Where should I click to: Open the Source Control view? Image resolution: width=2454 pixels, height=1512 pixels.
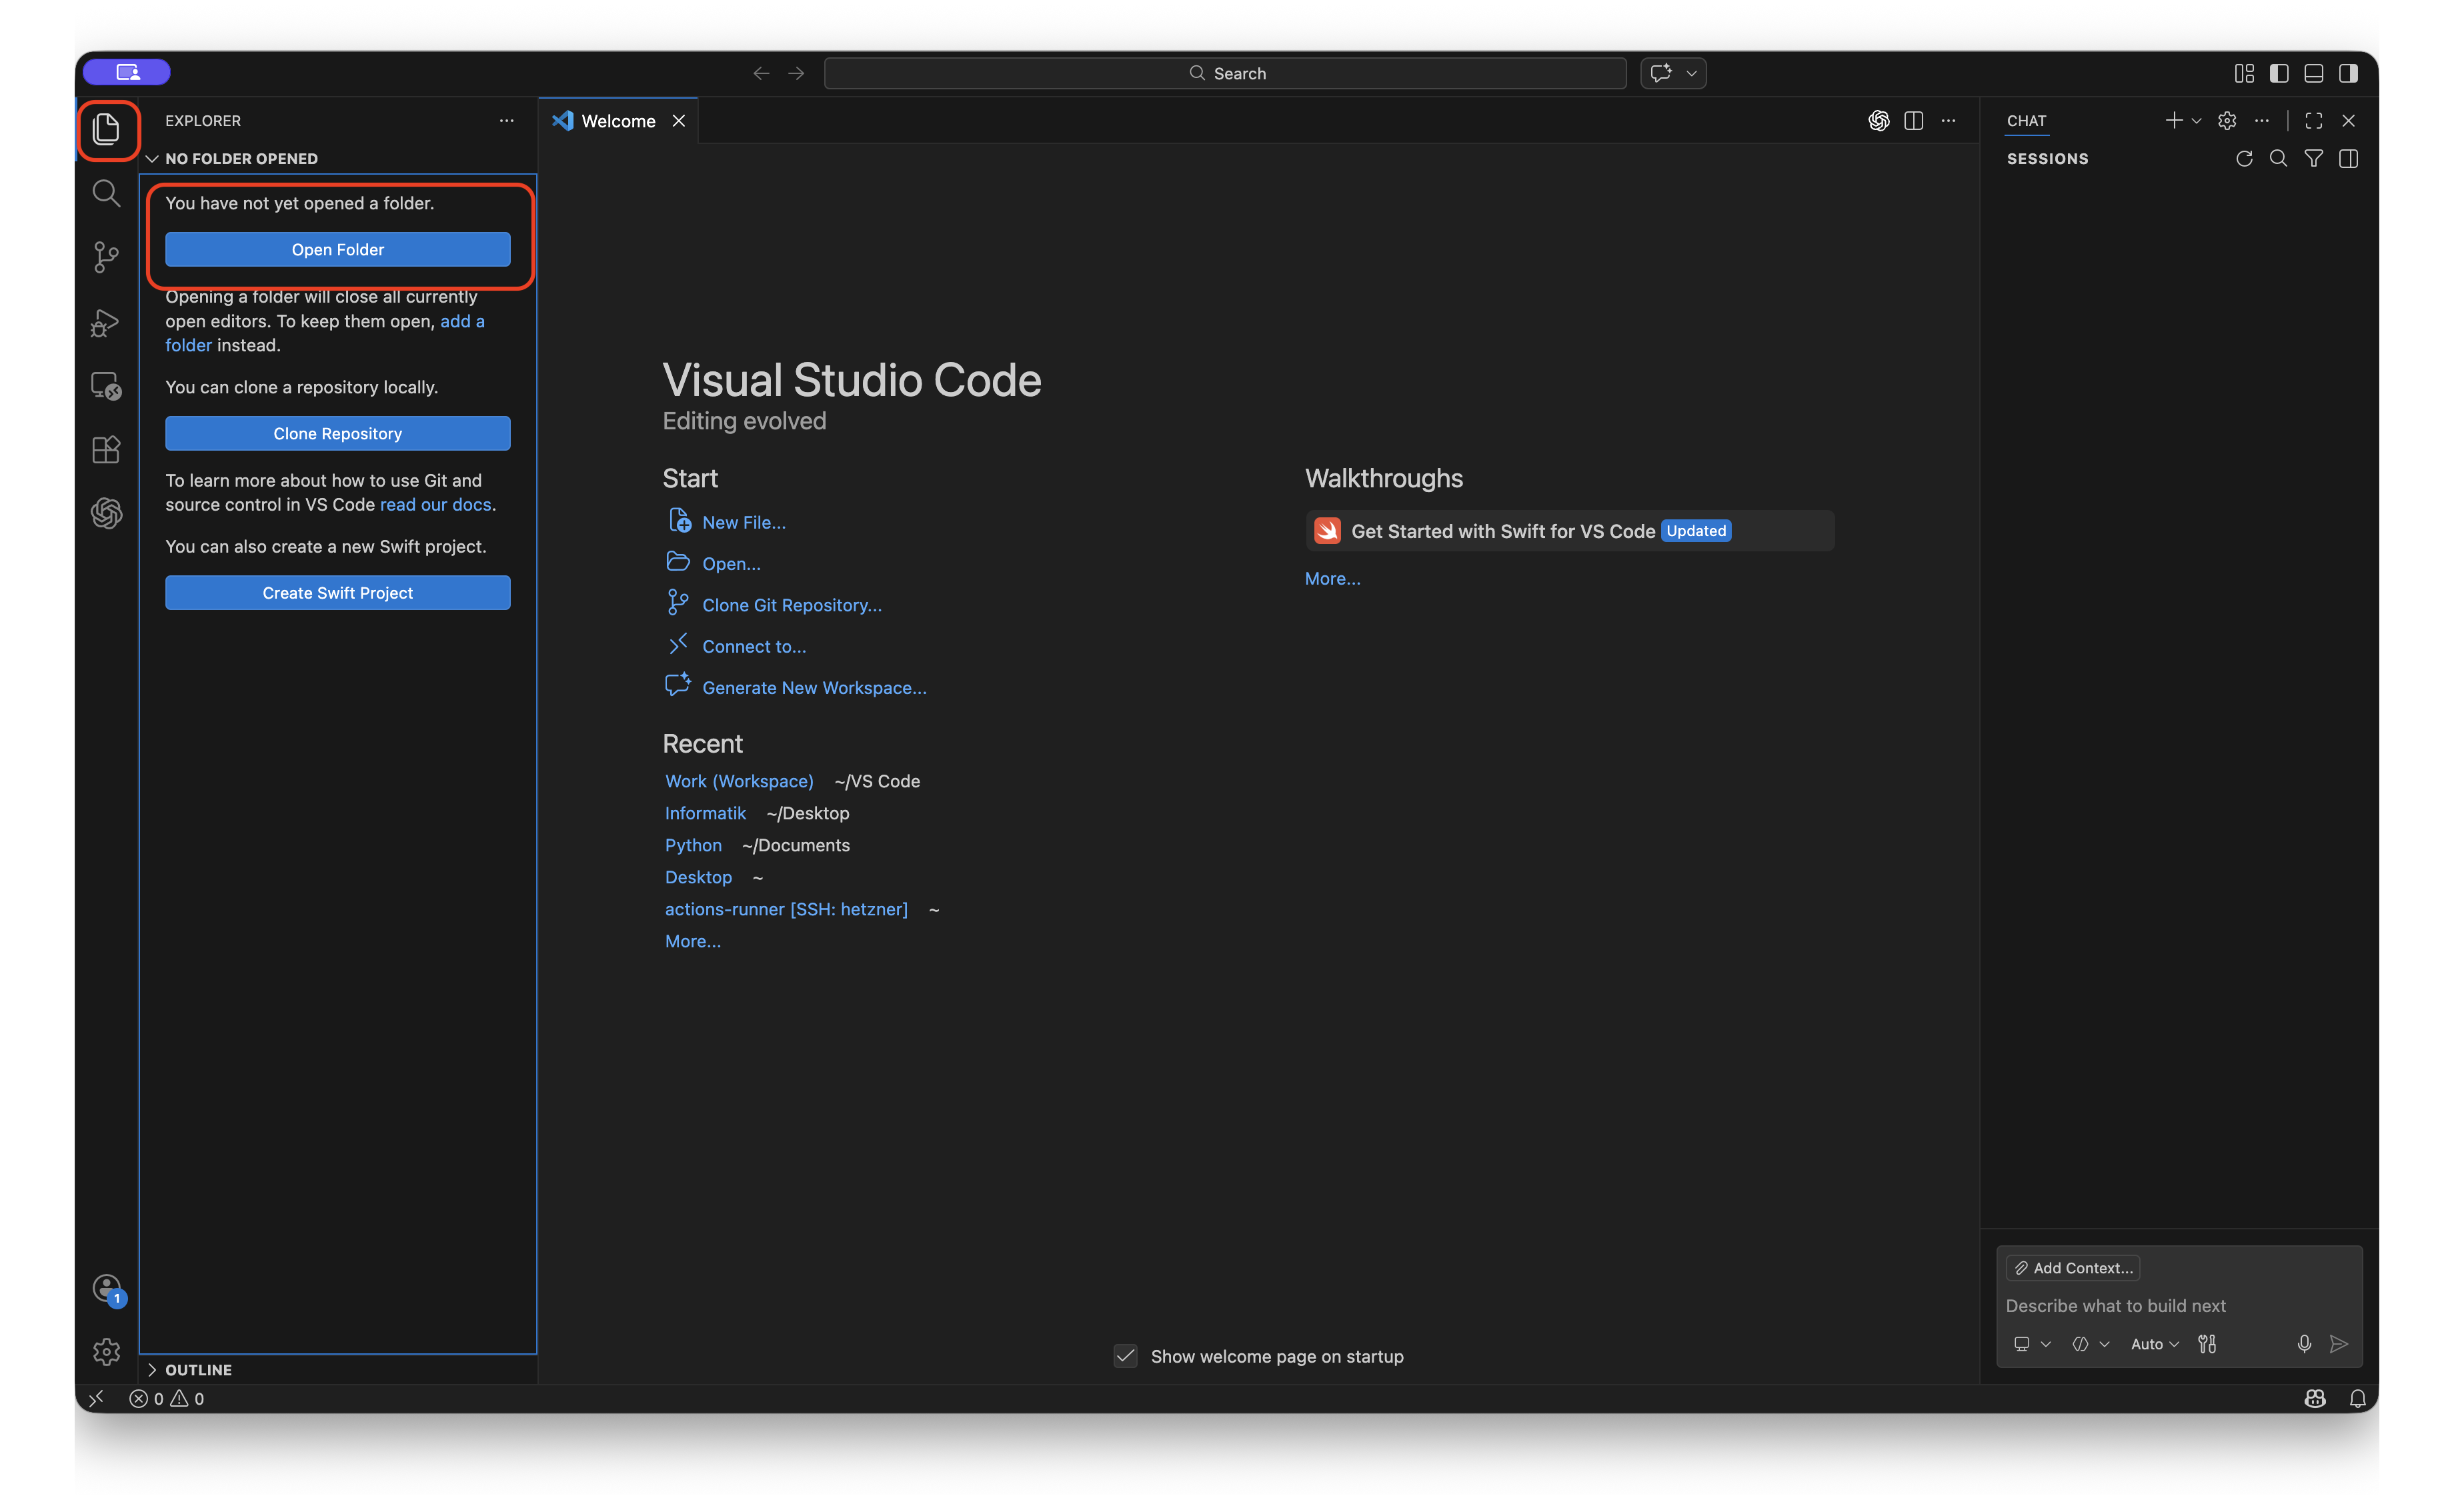(x=106, y=257)
